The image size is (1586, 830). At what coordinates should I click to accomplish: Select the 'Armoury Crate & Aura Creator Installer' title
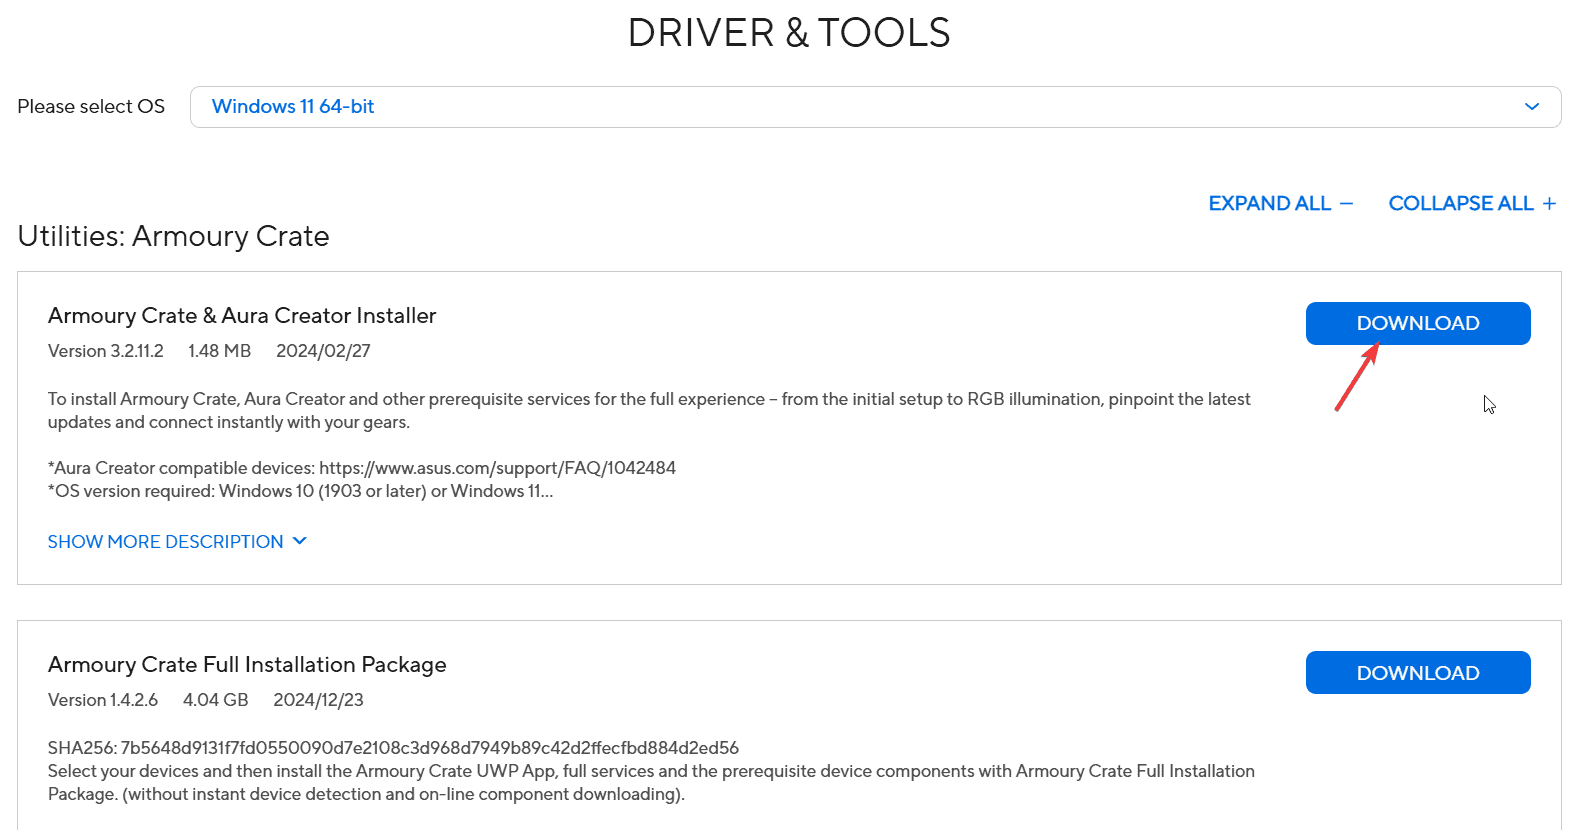pos(242,316)
